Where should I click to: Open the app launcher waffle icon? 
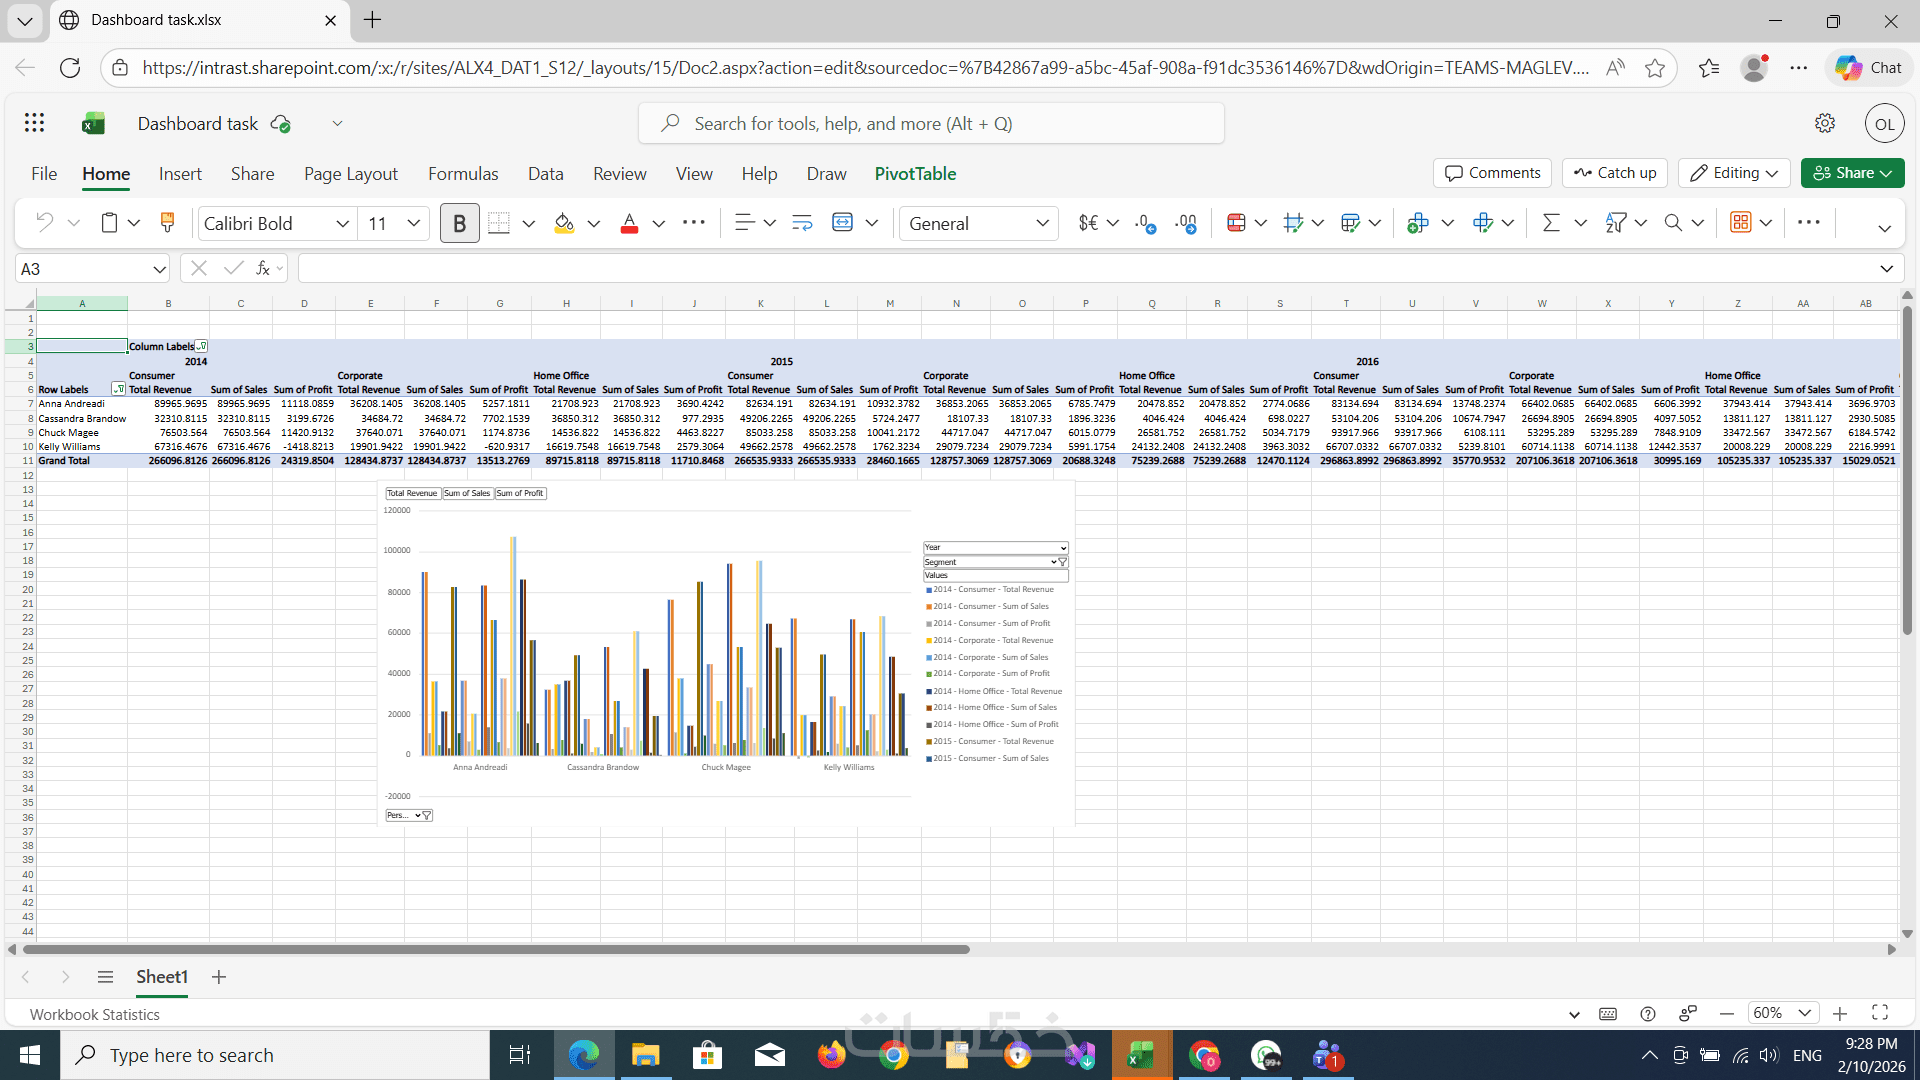coord(35,123)
